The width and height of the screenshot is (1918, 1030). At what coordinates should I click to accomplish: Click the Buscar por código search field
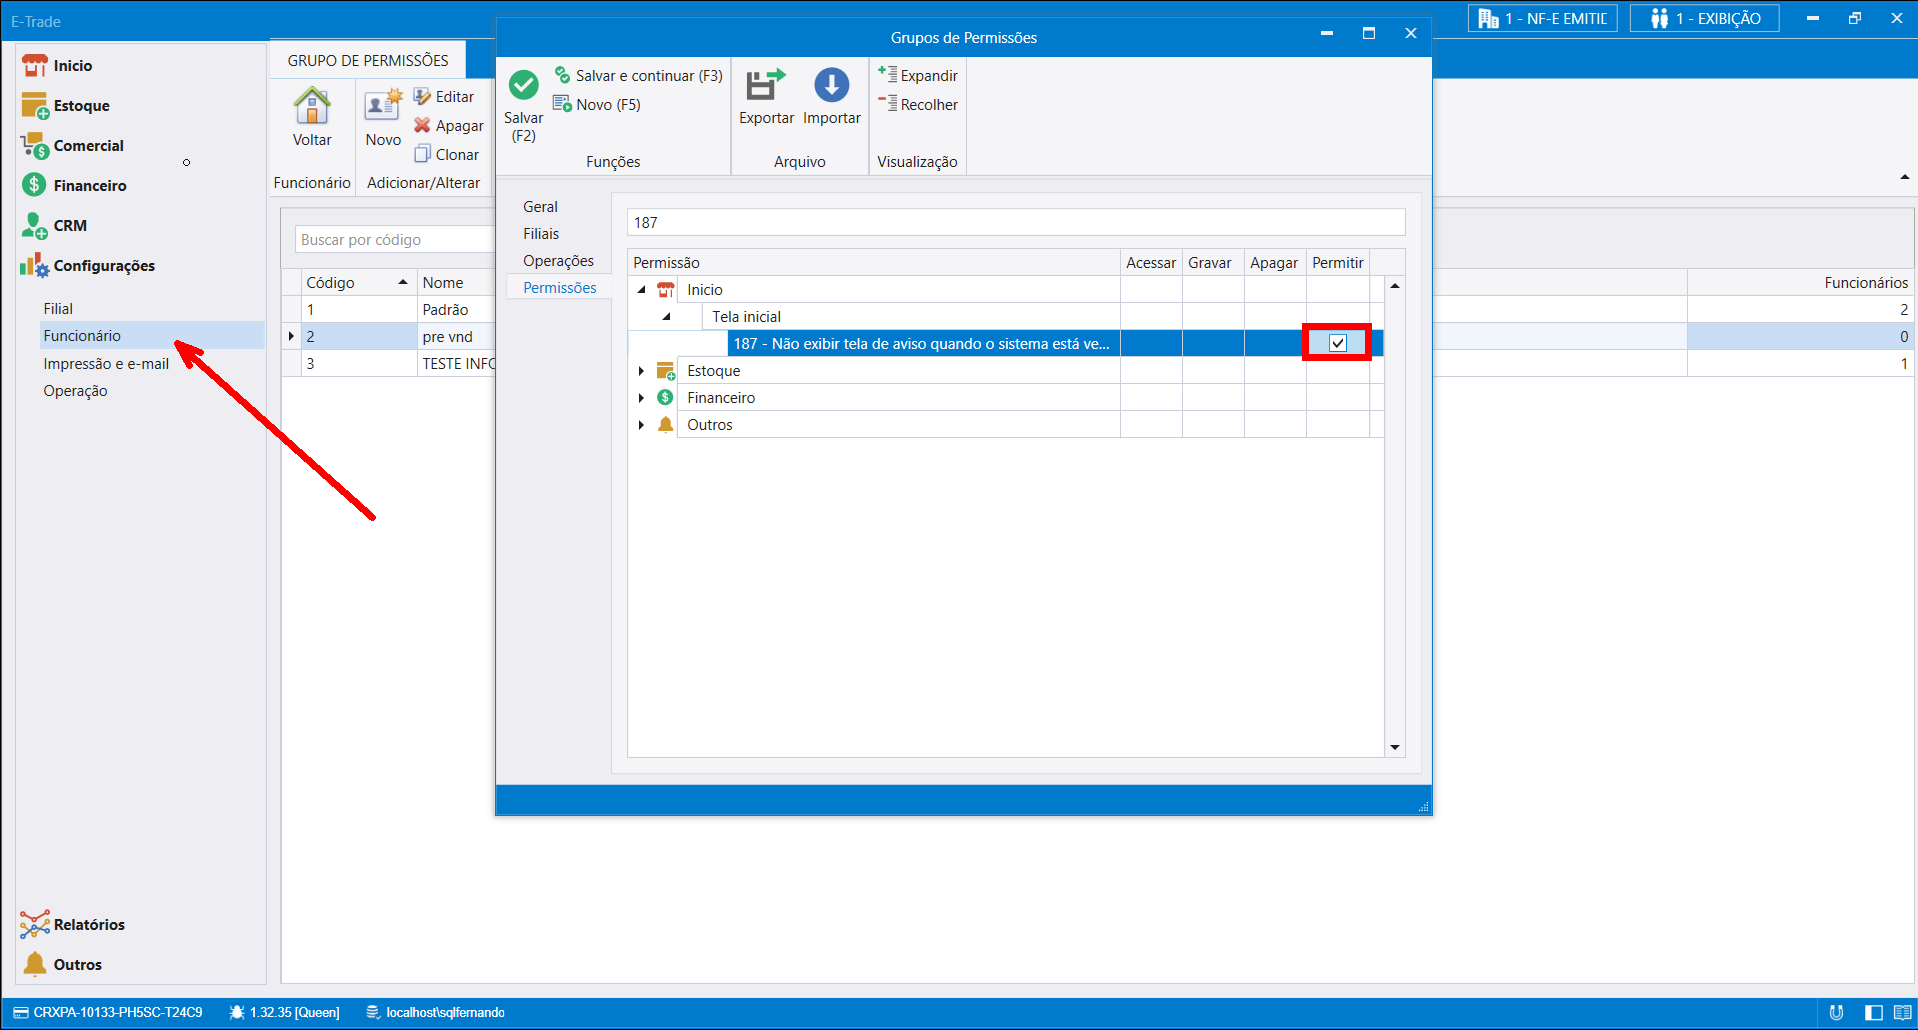395,240
